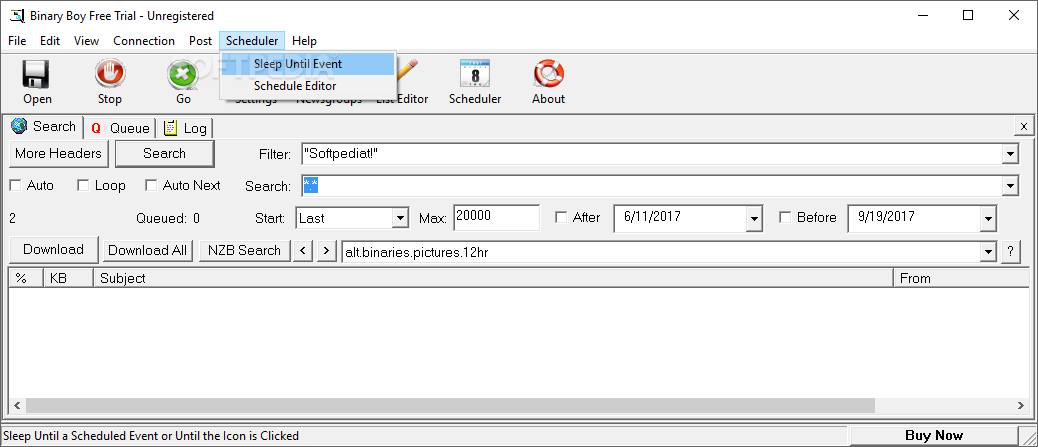Tick the After date checkbox
Viewport: 1038px width, 447px height.
point(561,217)
